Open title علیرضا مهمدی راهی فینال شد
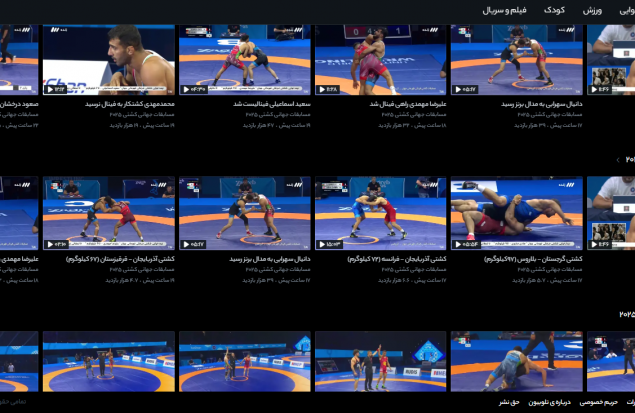Image resolution: width=635 pixels, height=413 pixels. [408, 104]
